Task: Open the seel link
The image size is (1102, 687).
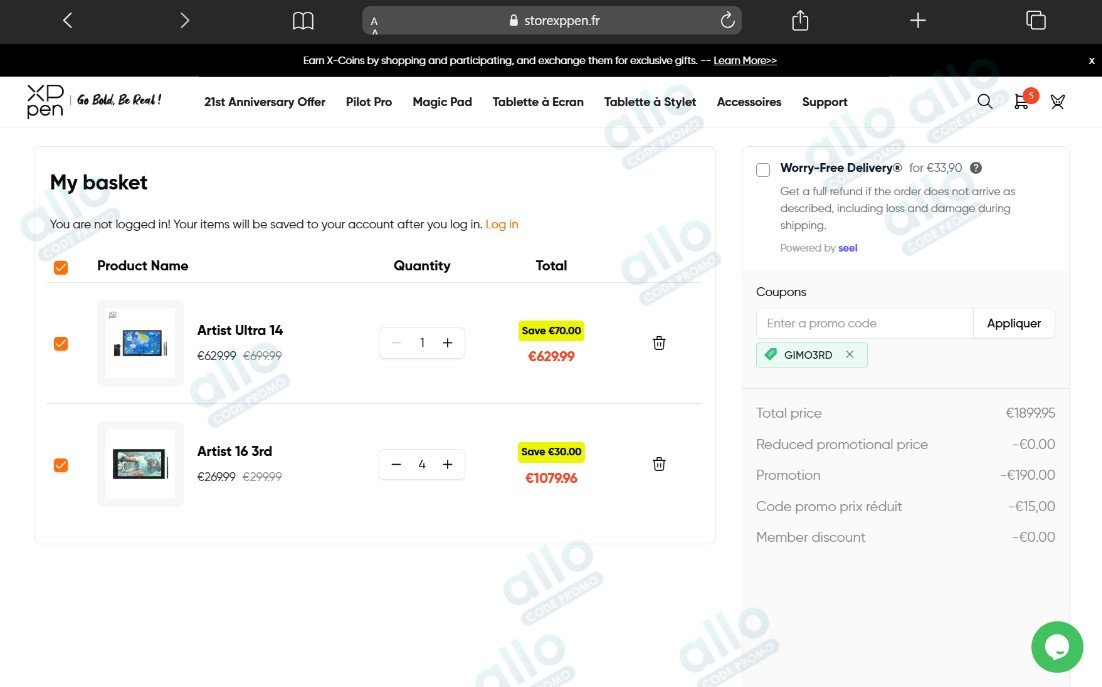Action: (848, 248)
